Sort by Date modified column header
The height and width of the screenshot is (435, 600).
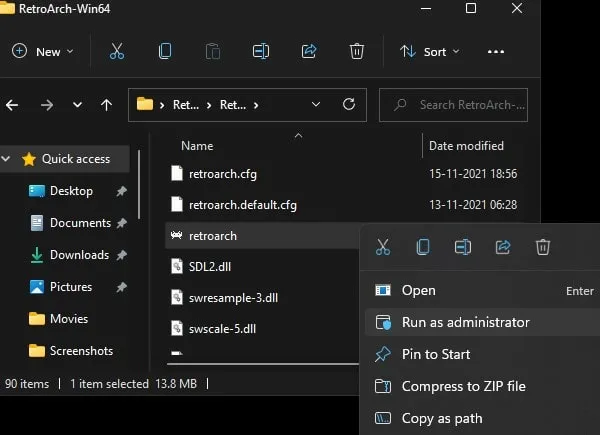coord(466,146)
